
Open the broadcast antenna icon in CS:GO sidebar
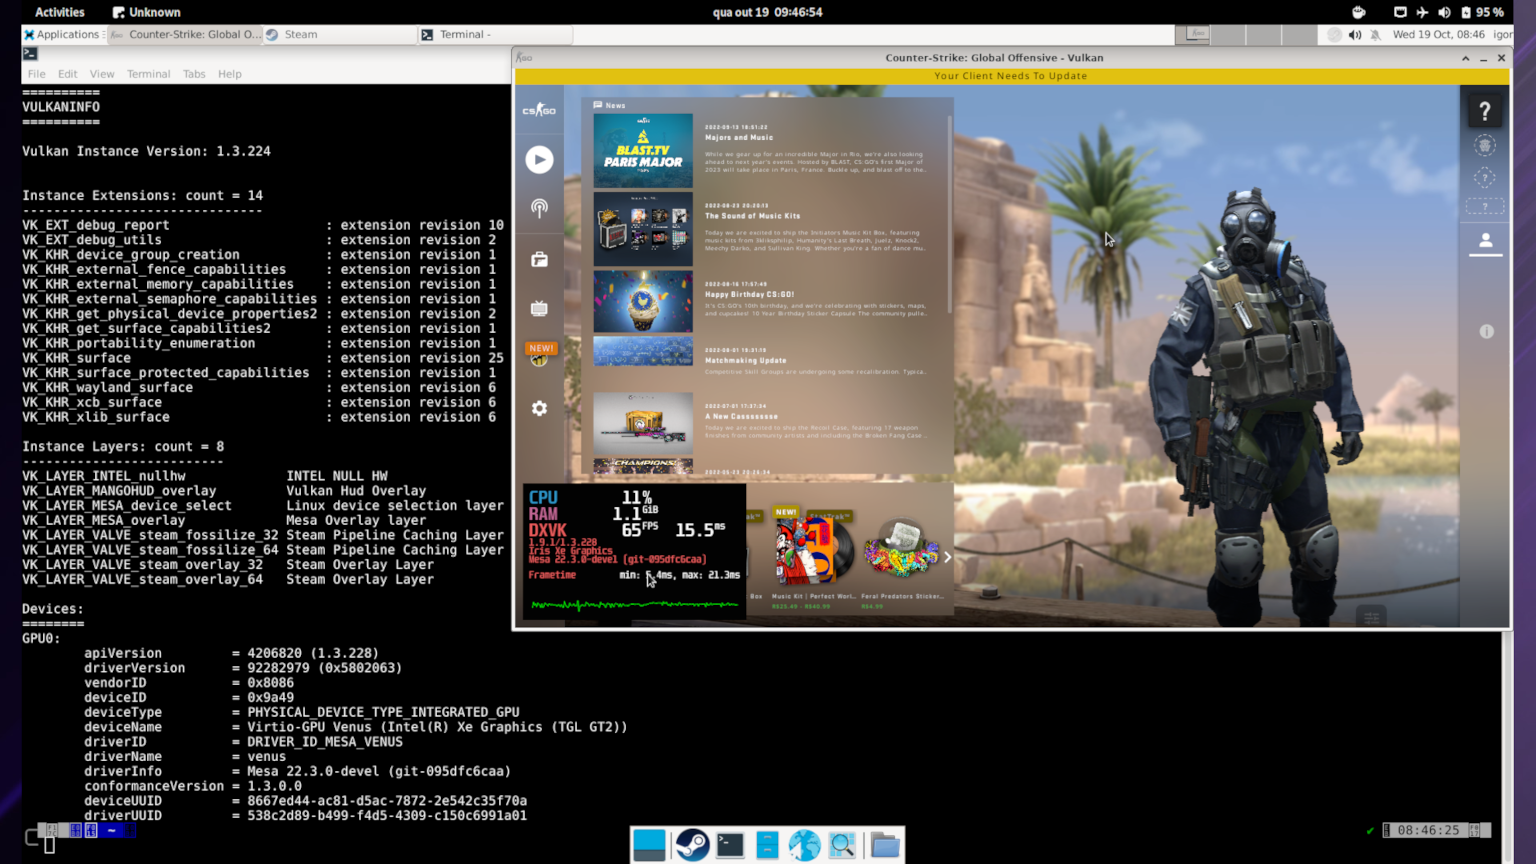point(539,208)
